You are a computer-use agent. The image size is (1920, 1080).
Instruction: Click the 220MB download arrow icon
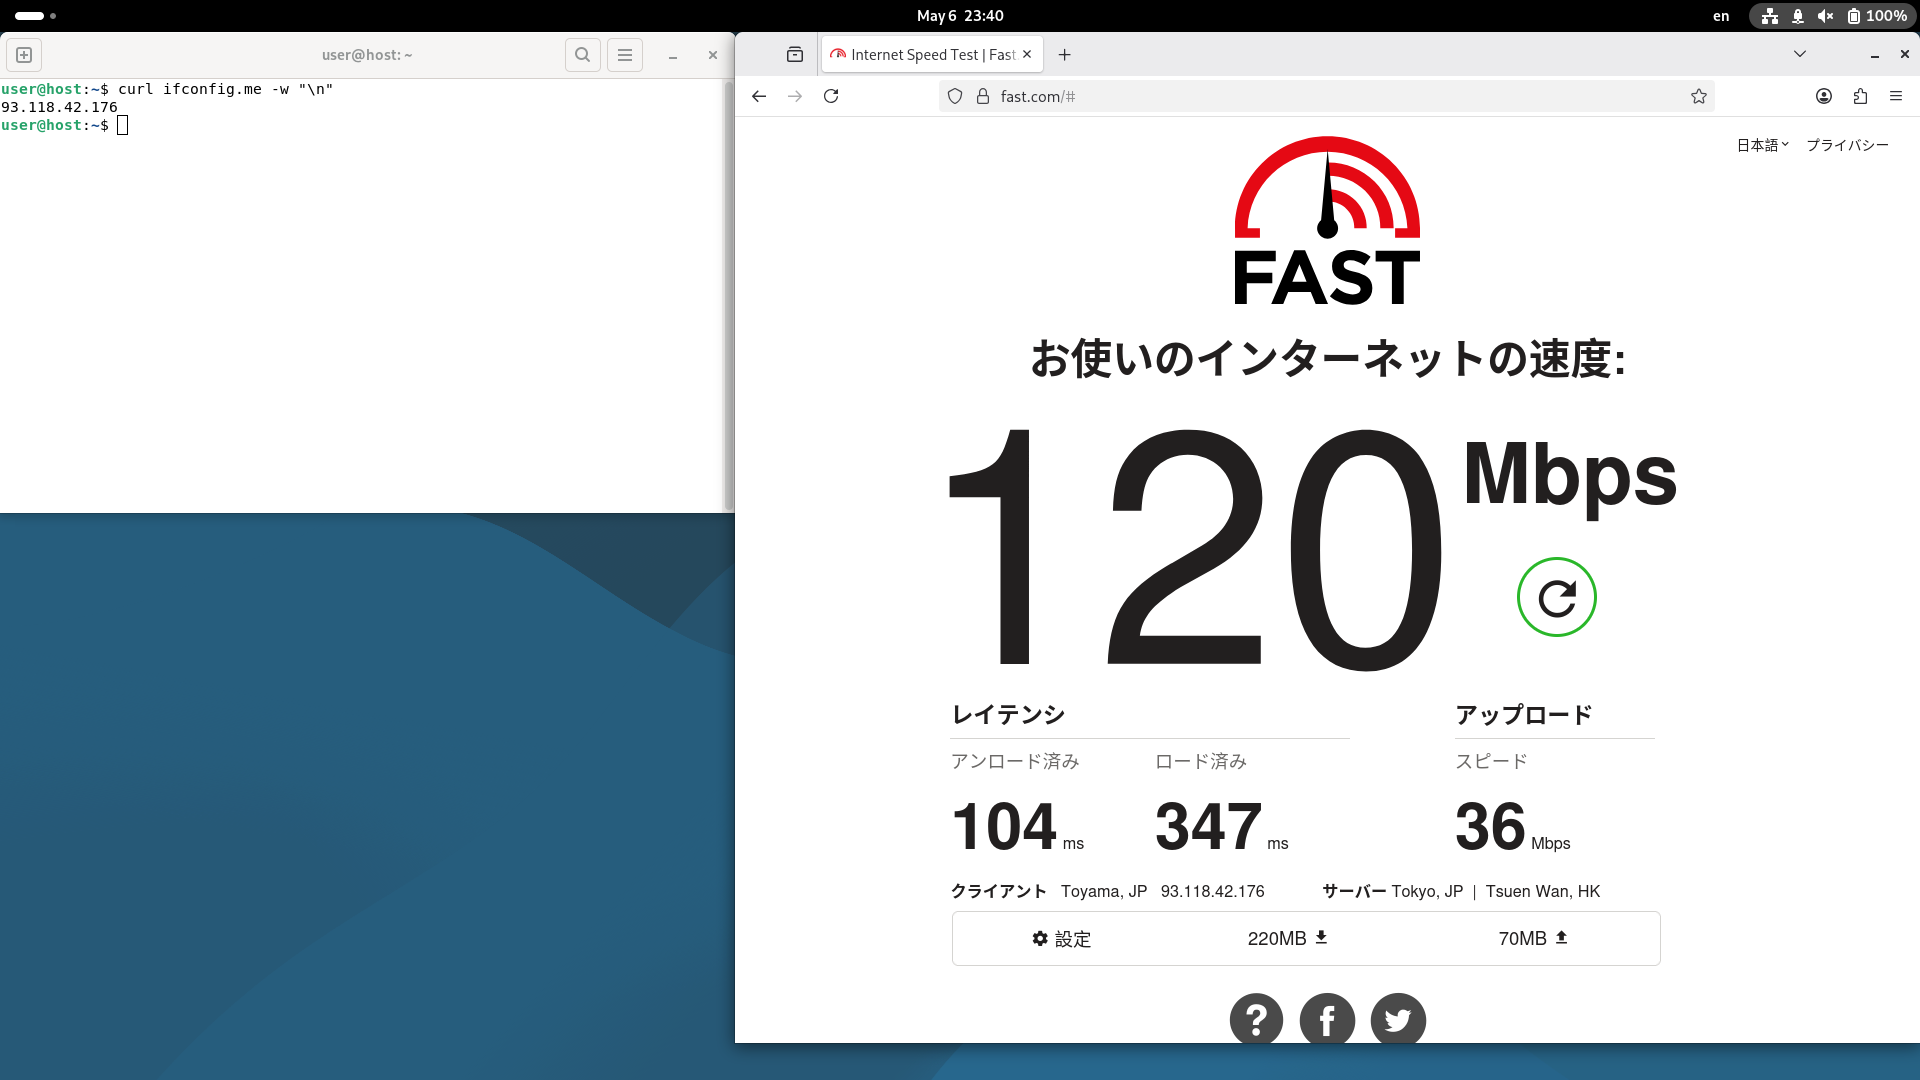pyautogui.click(x=1321, y=937)
